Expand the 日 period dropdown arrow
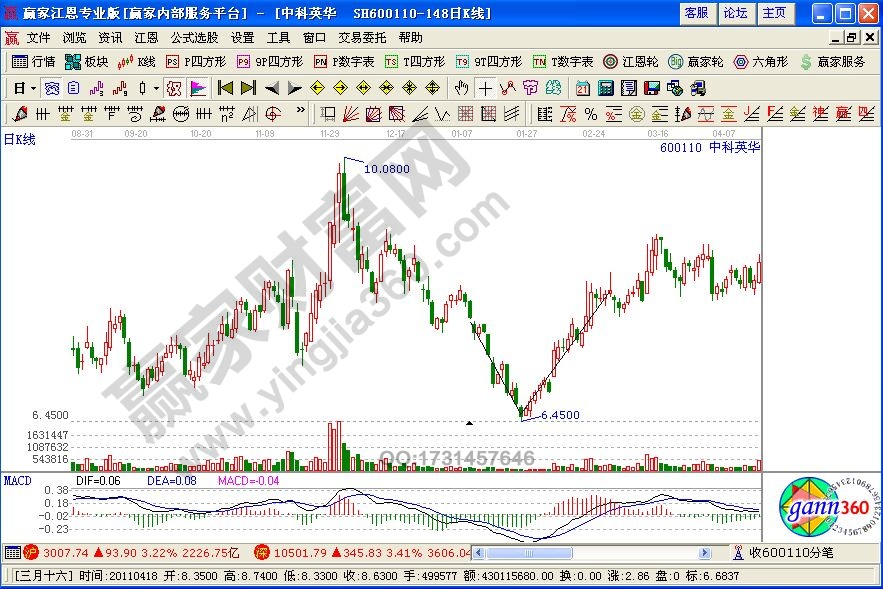This screenshot has width=883, height=589. pos(34,88)
